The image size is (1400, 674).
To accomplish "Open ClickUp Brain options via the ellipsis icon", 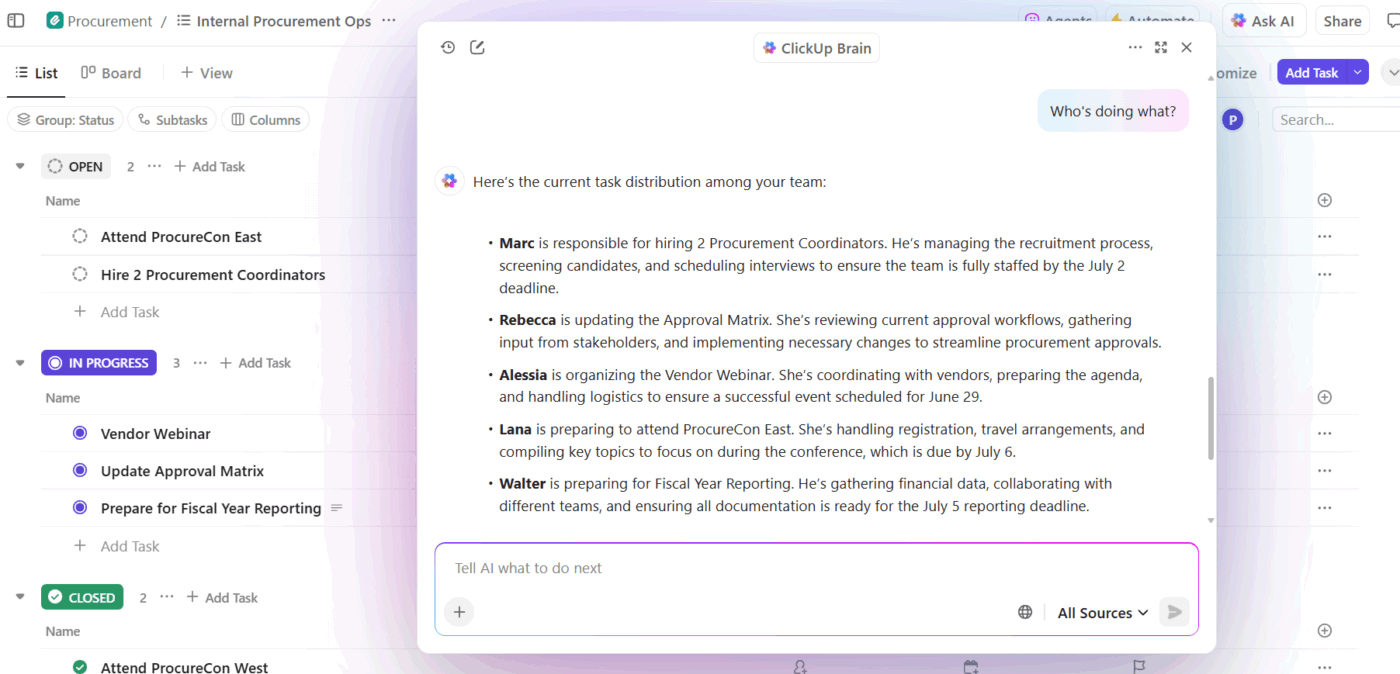I will click(1135, 46).
